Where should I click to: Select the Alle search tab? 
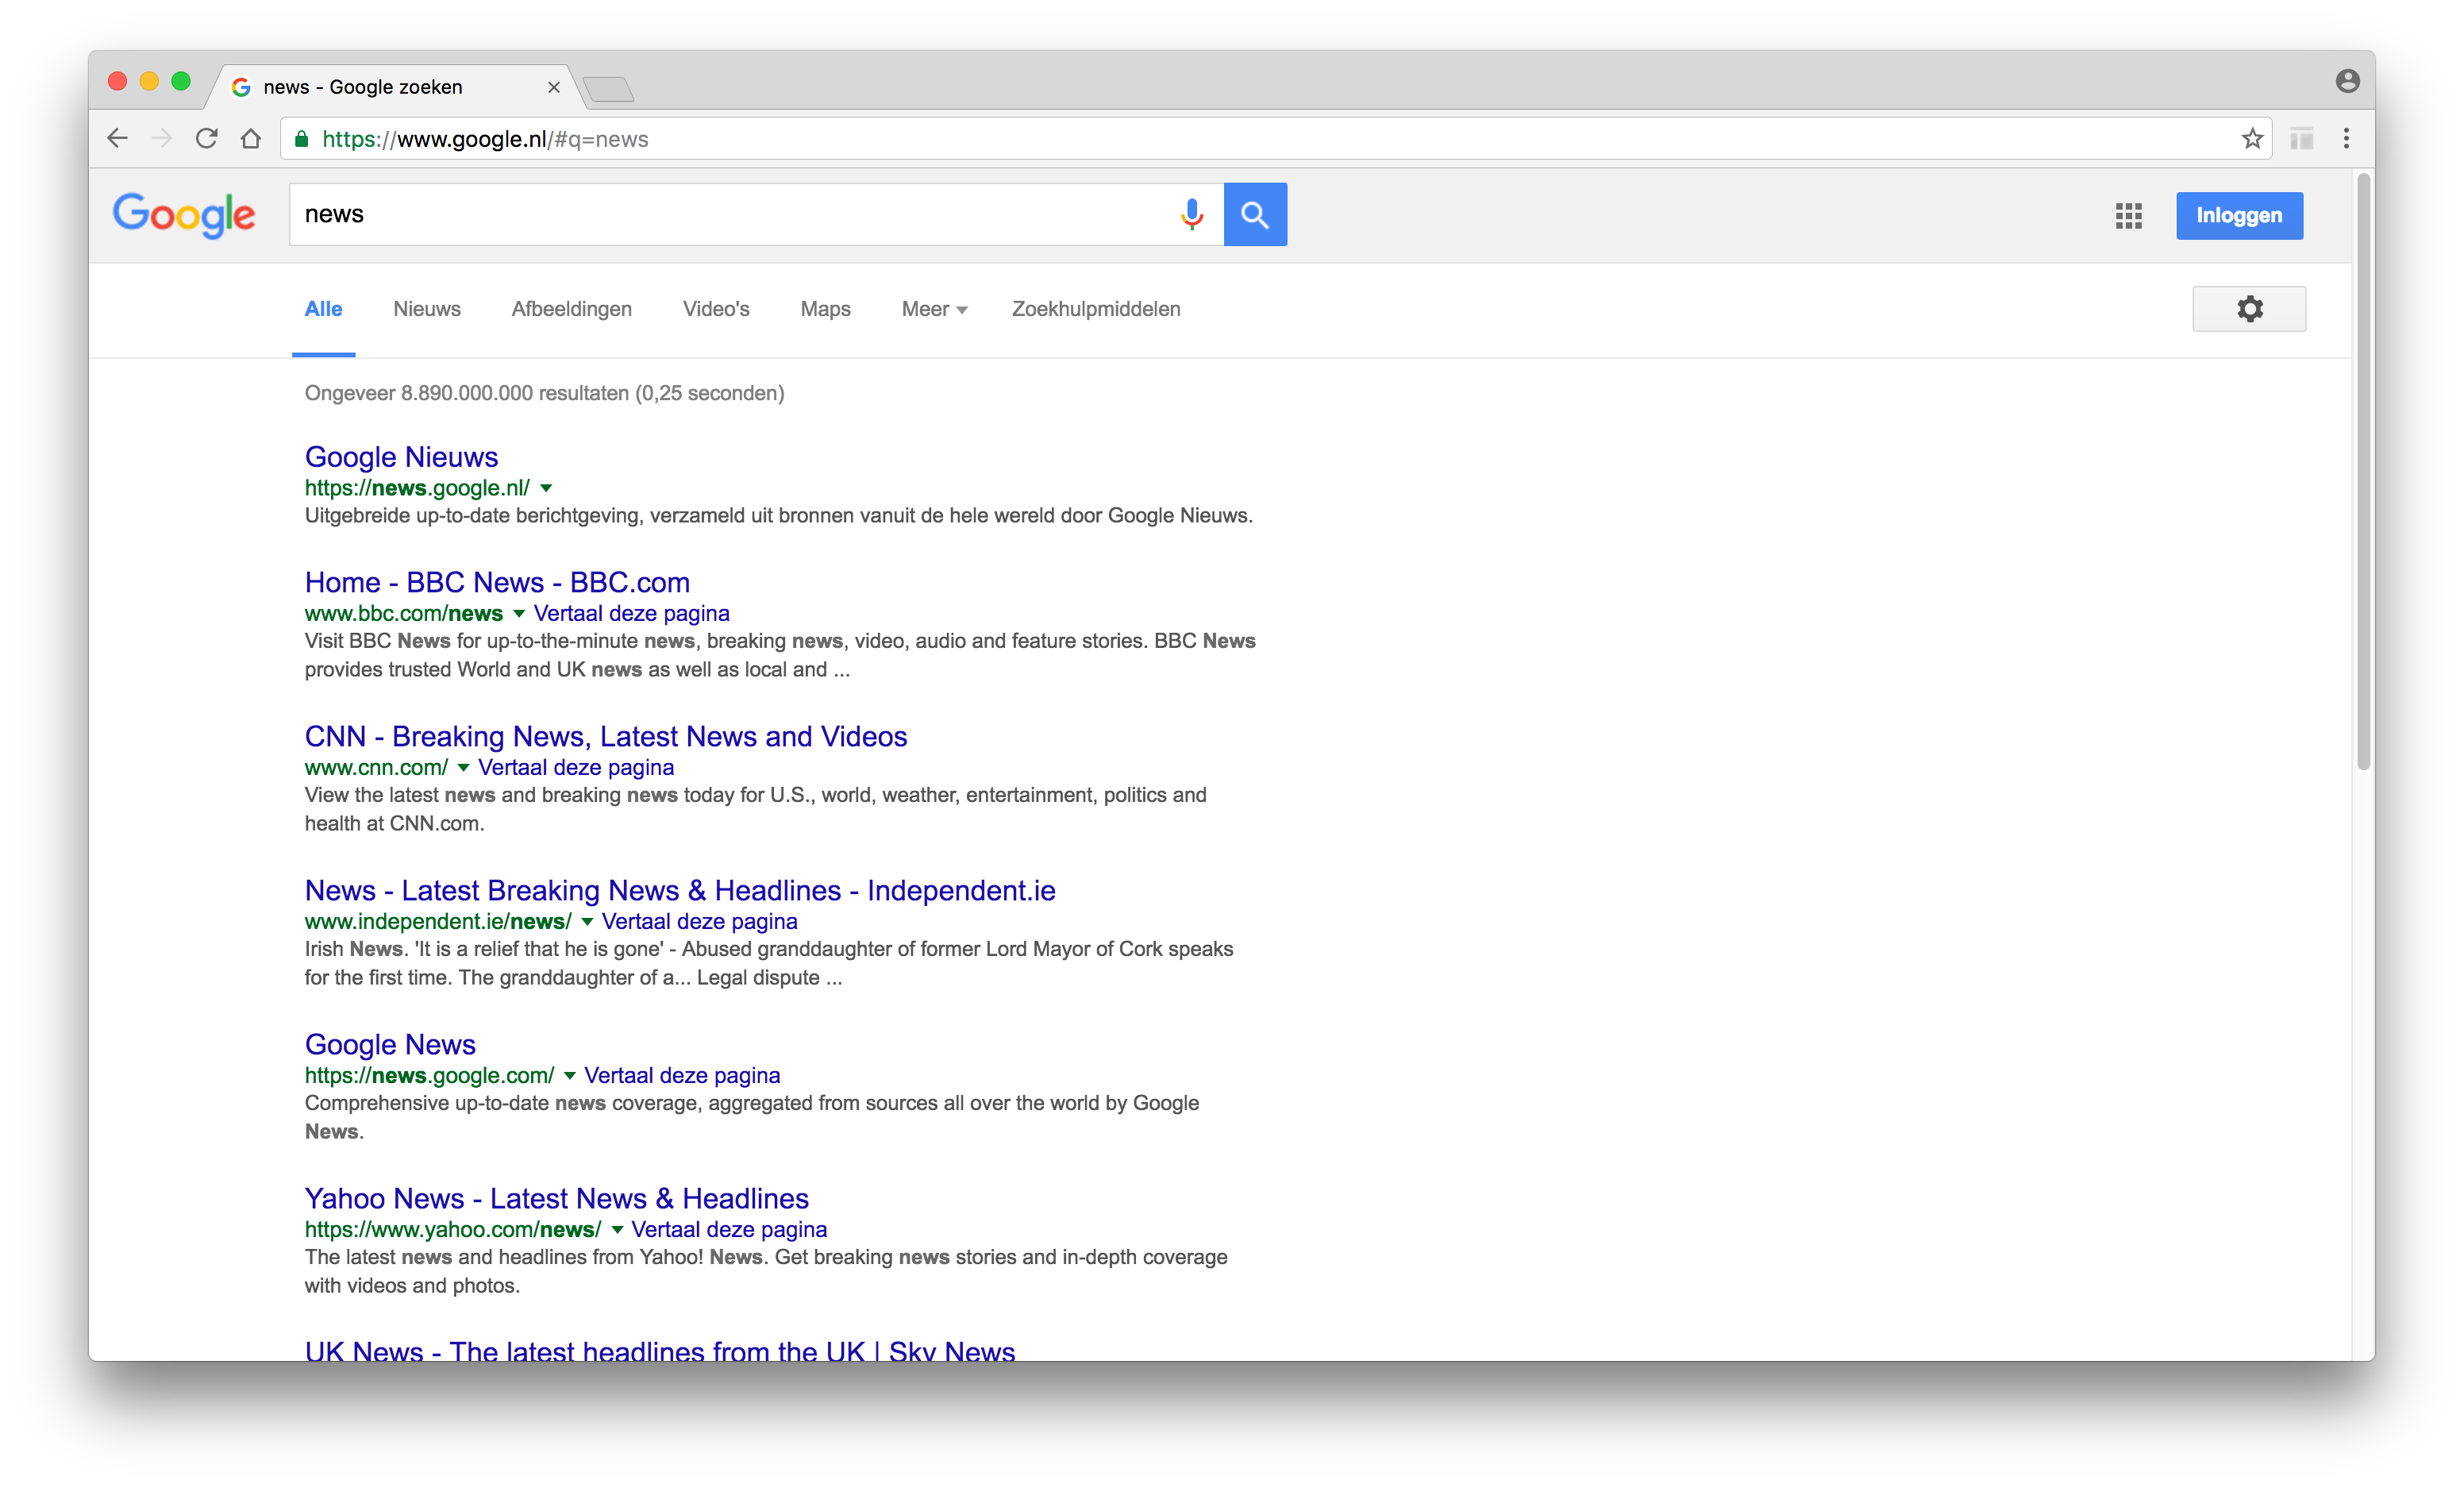323,309
